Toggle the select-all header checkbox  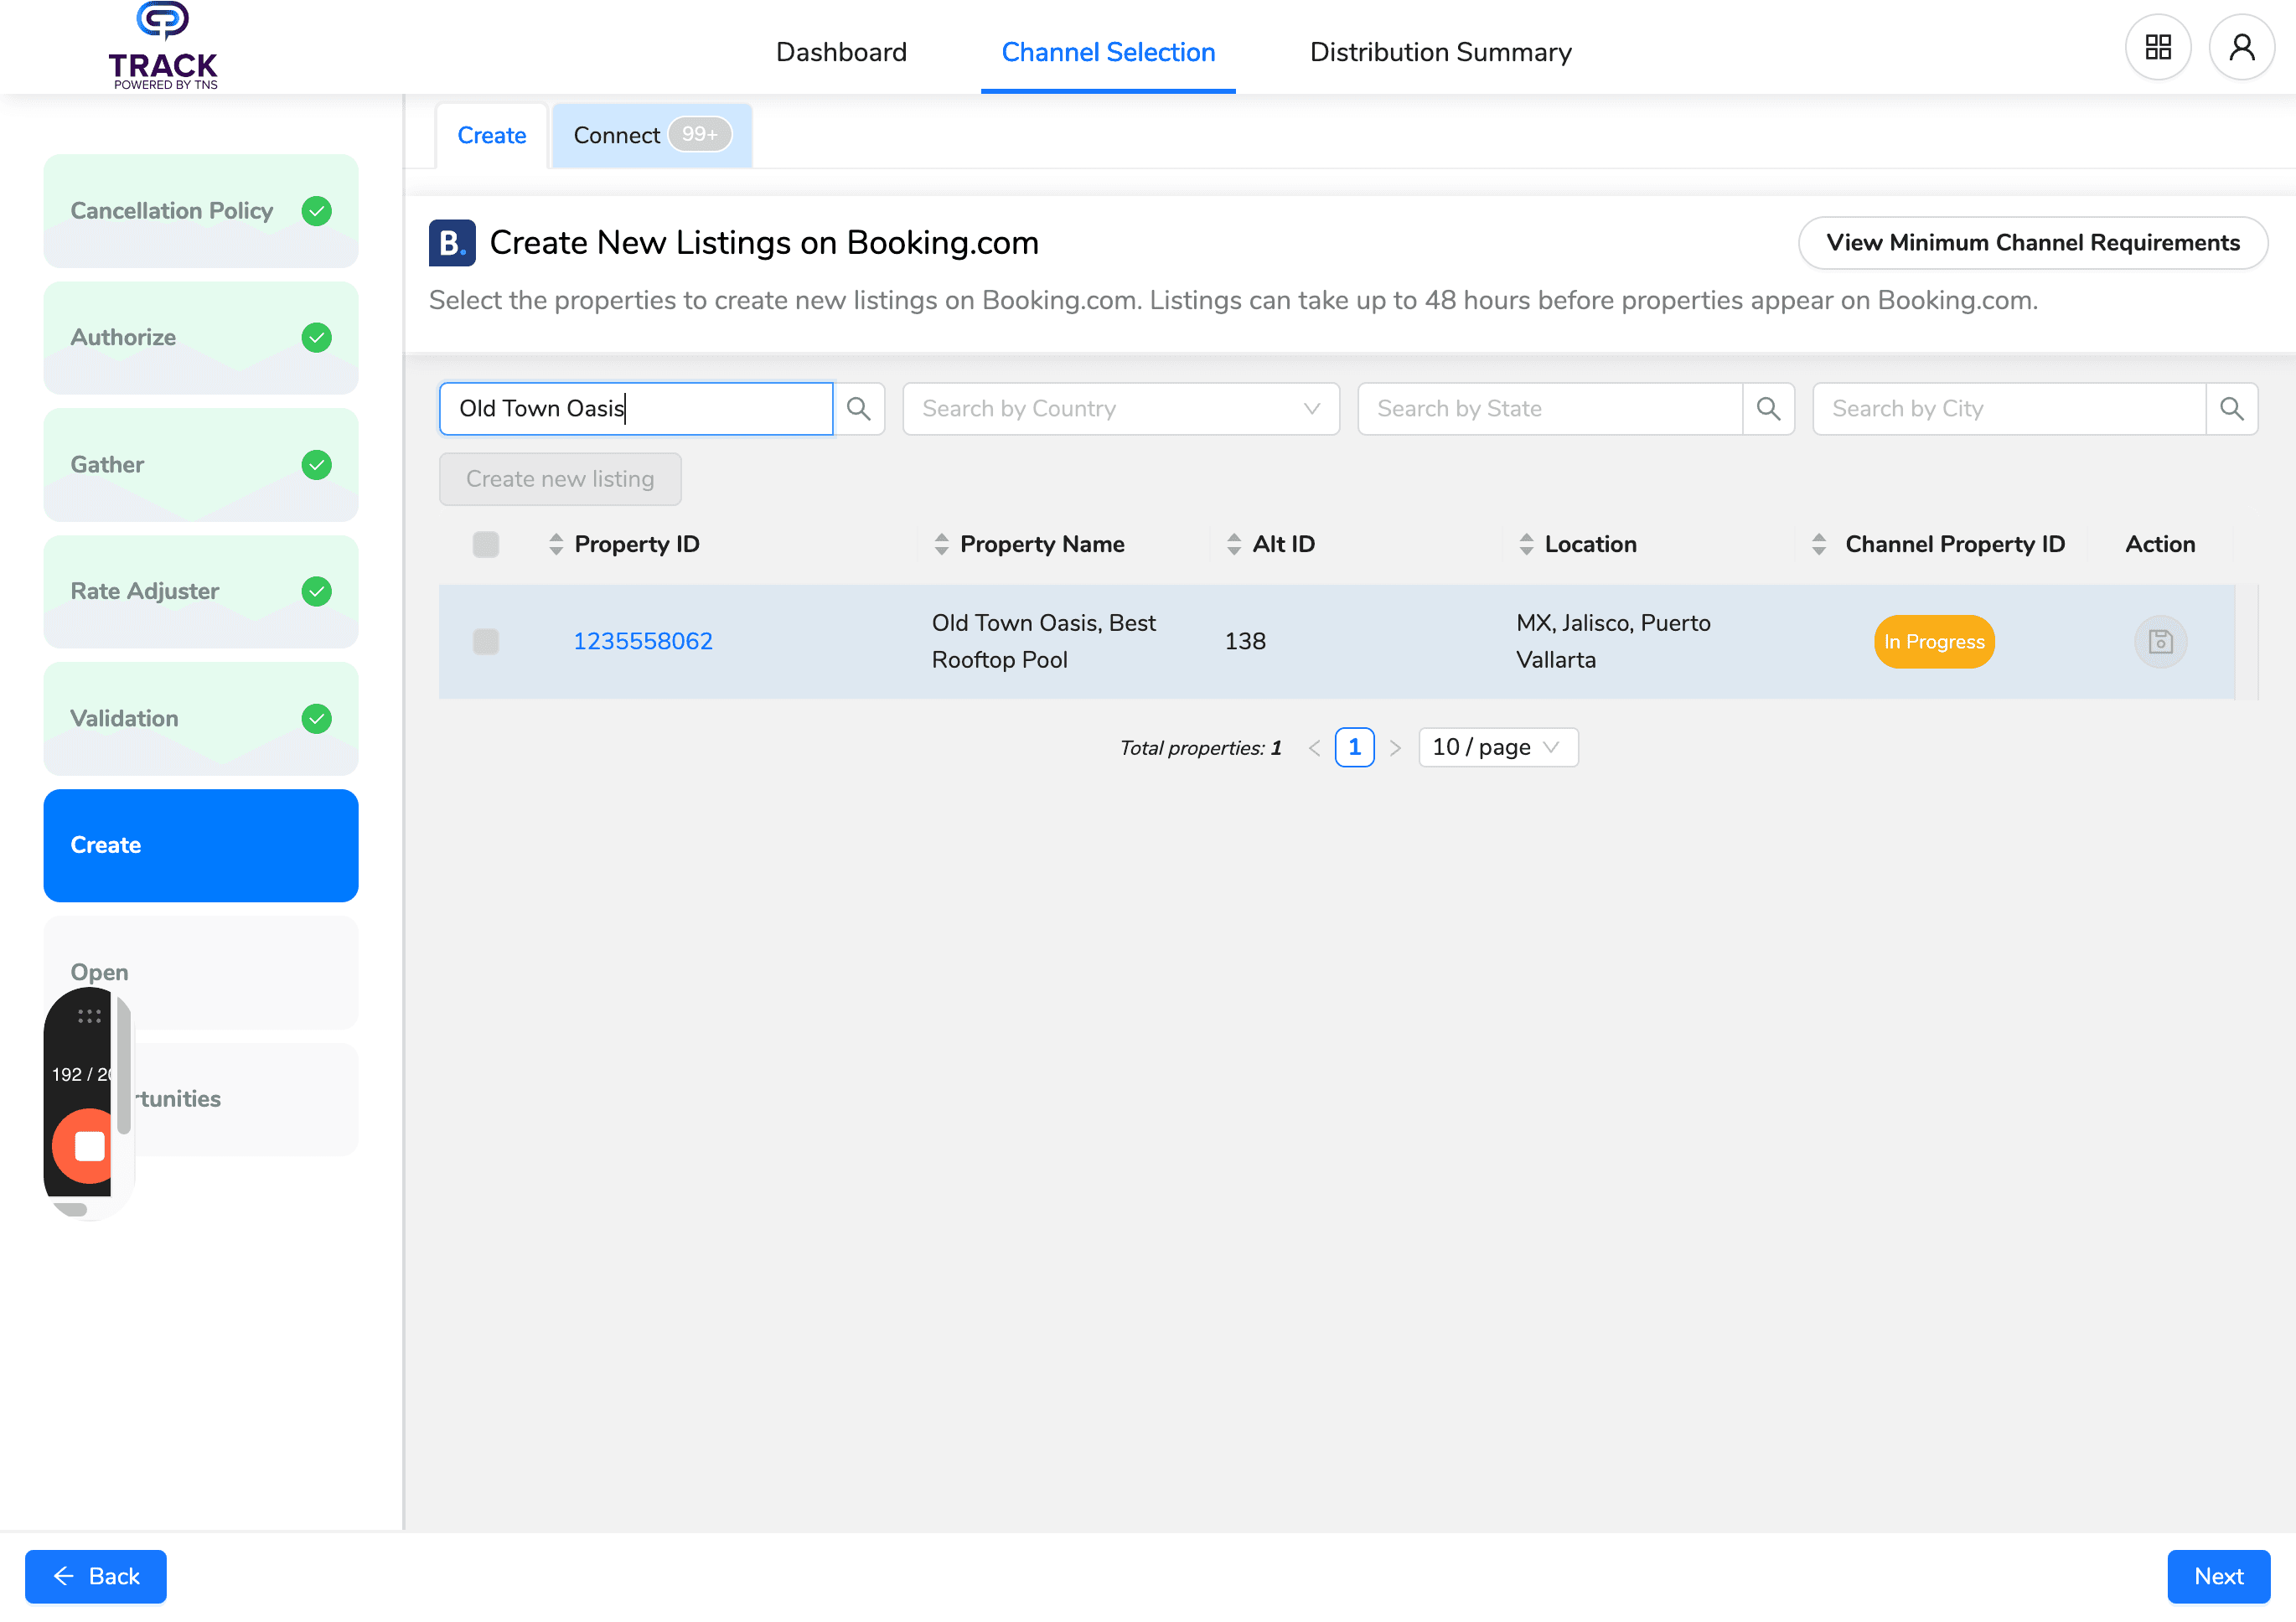coord(486,544)
